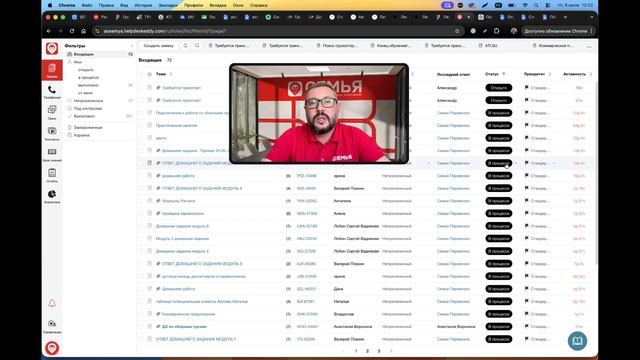Switch to the Поиск грузоотпр... tab
This screenshot has height=360, width=640.
pyautogui.click(x=337, y=46)
